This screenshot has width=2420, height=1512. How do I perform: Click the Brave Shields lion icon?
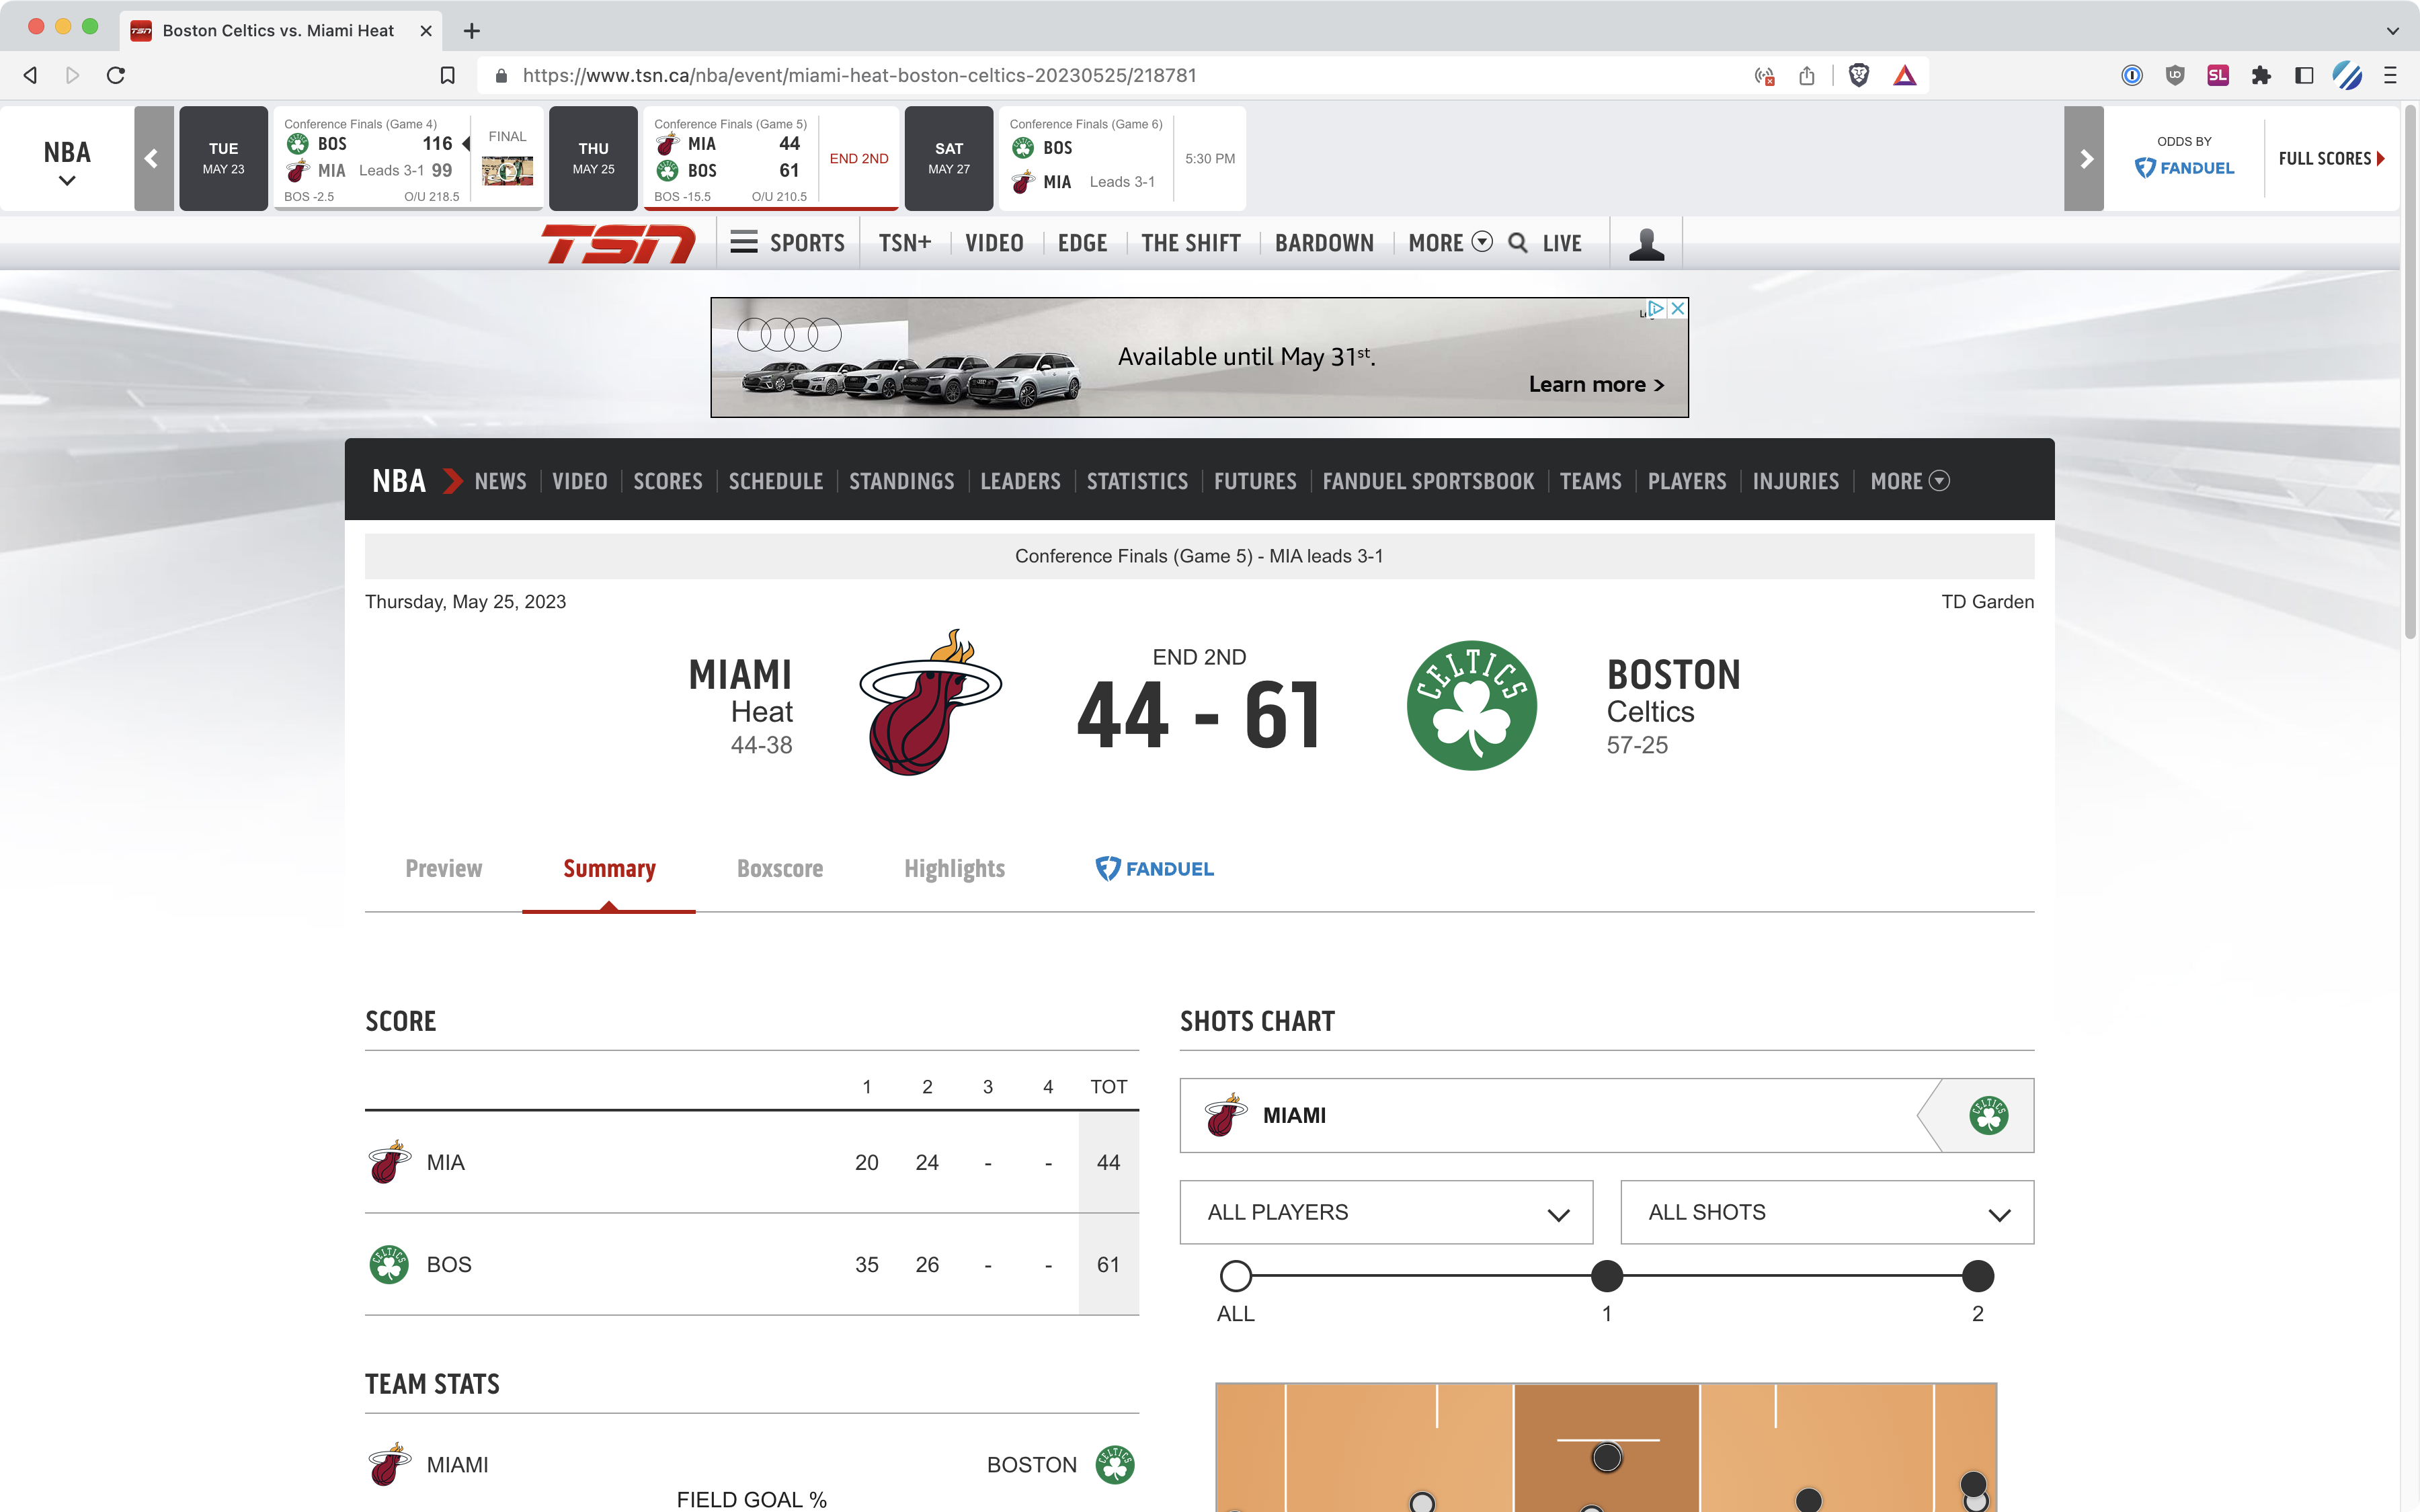[1858, 74]
